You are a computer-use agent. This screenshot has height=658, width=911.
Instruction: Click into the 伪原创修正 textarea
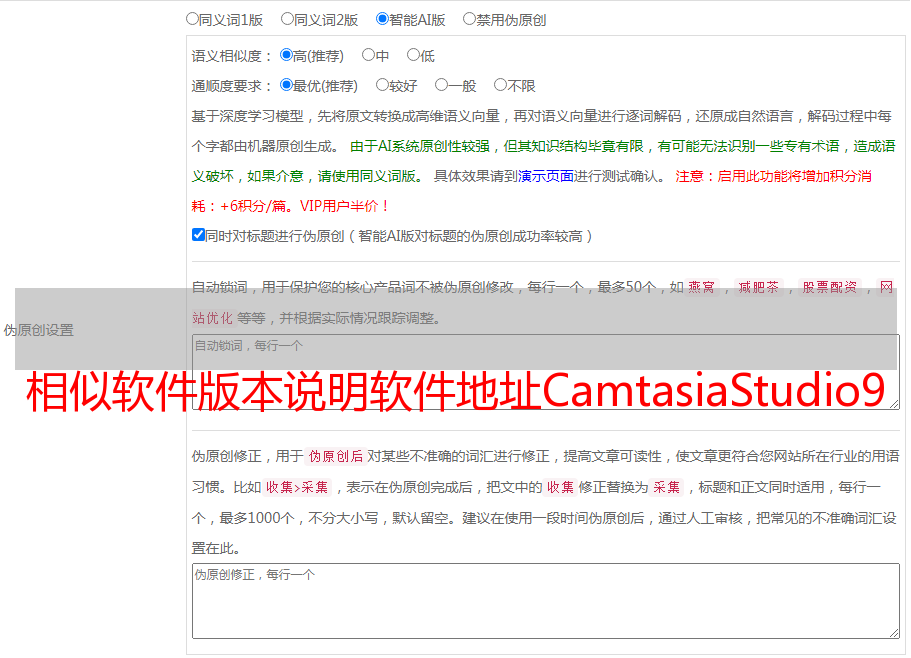tap(546, 601)
